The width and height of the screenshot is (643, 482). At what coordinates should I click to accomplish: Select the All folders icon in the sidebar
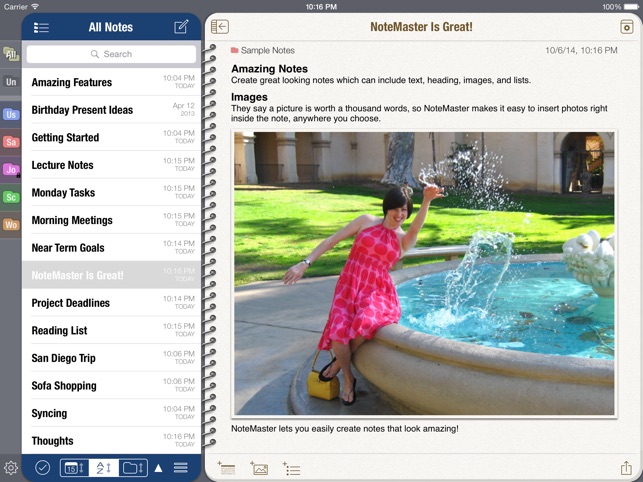pyautogui.click(x=11, y=54)
